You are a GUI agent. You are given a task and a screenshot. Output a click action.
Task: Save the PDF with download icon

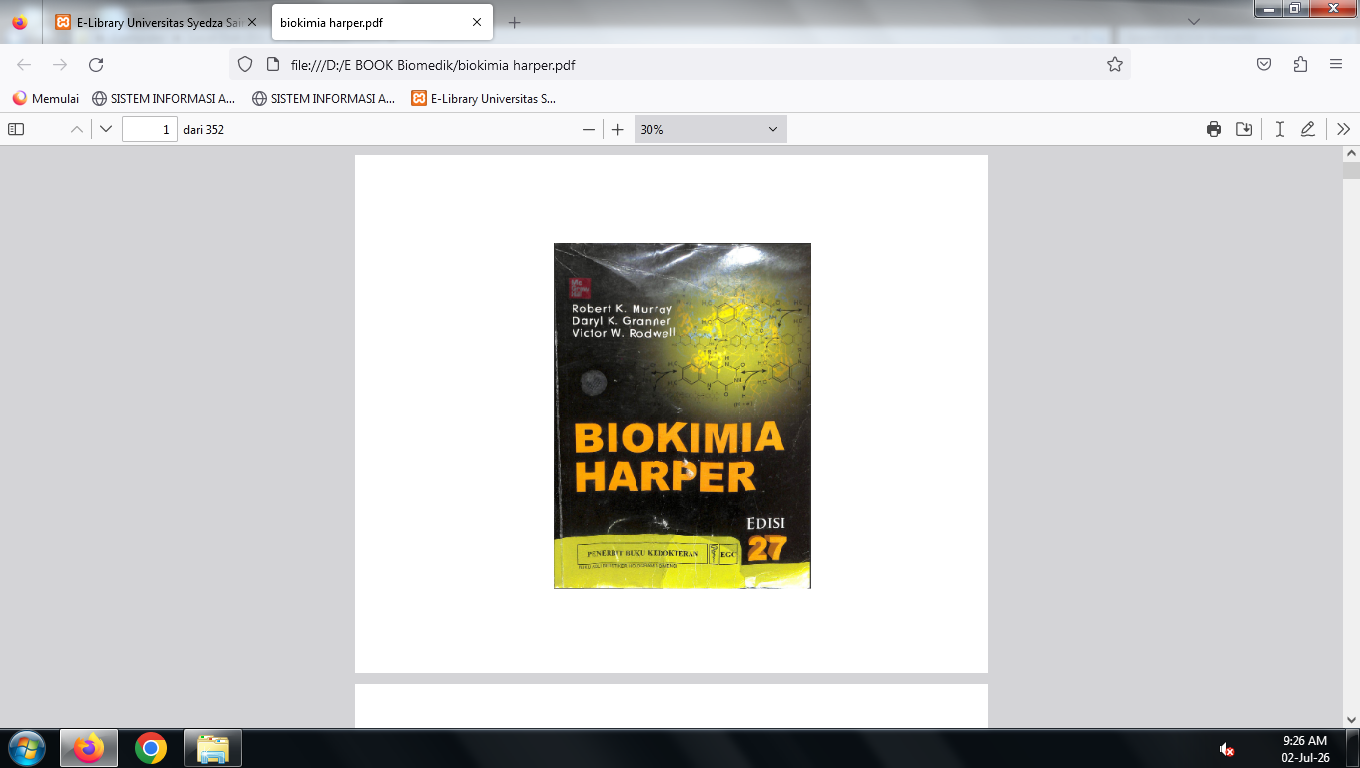point(1244,129)
